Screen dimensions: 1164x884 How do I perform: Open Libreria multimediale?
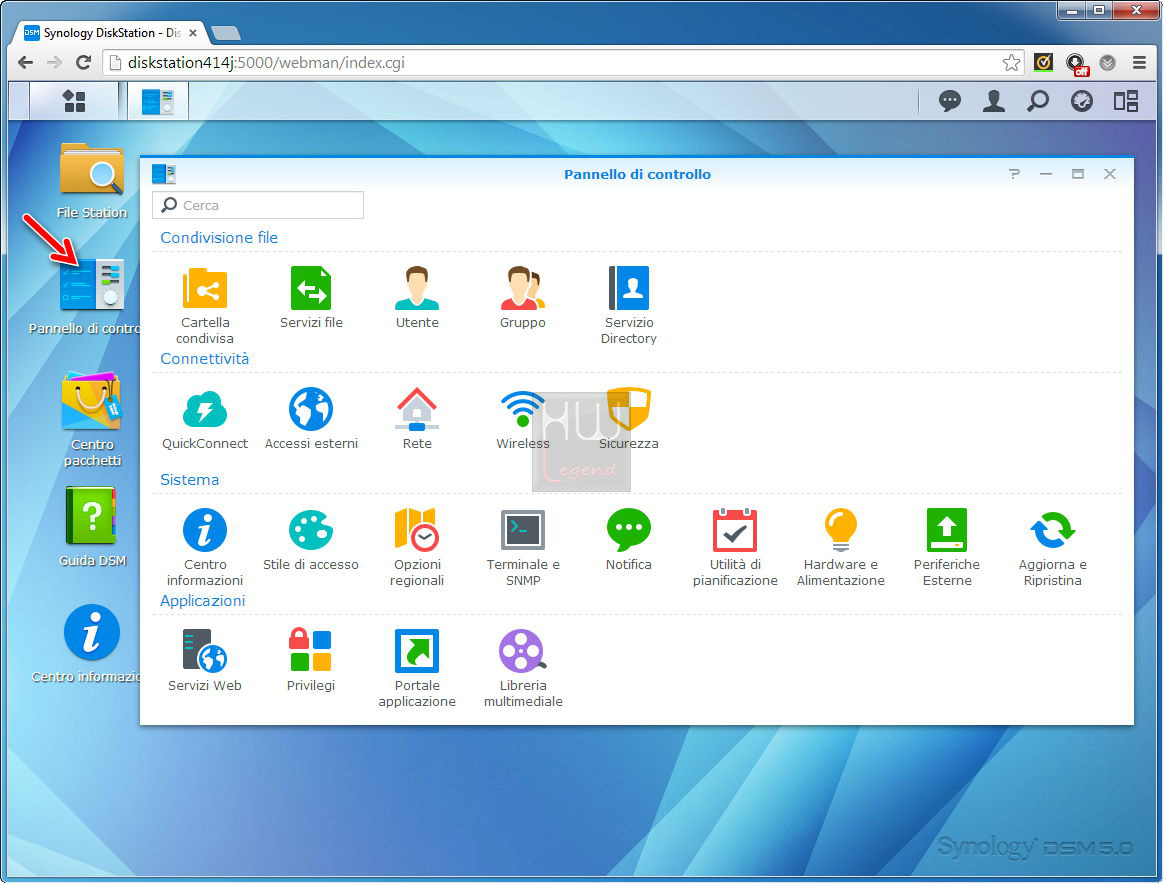[x=523, y=668]
